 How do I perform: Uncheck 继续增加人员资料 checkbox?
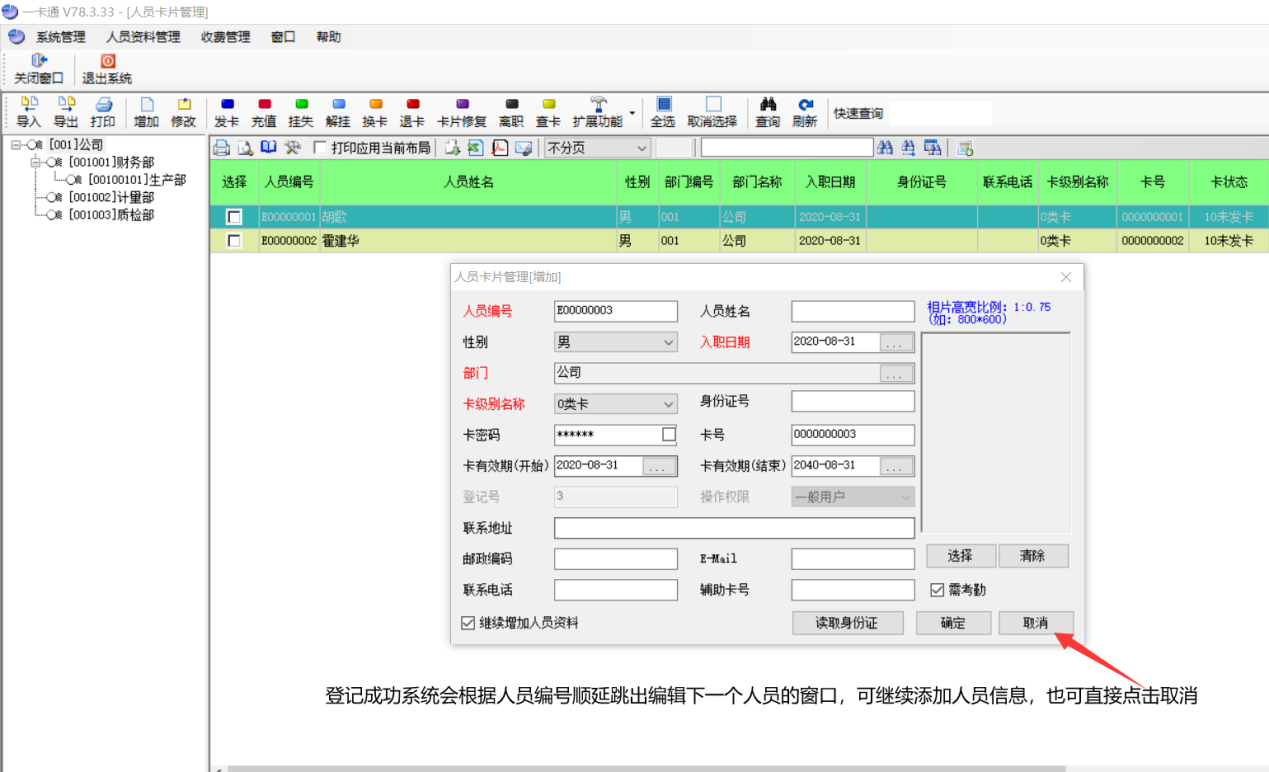(x=468, y=623)
